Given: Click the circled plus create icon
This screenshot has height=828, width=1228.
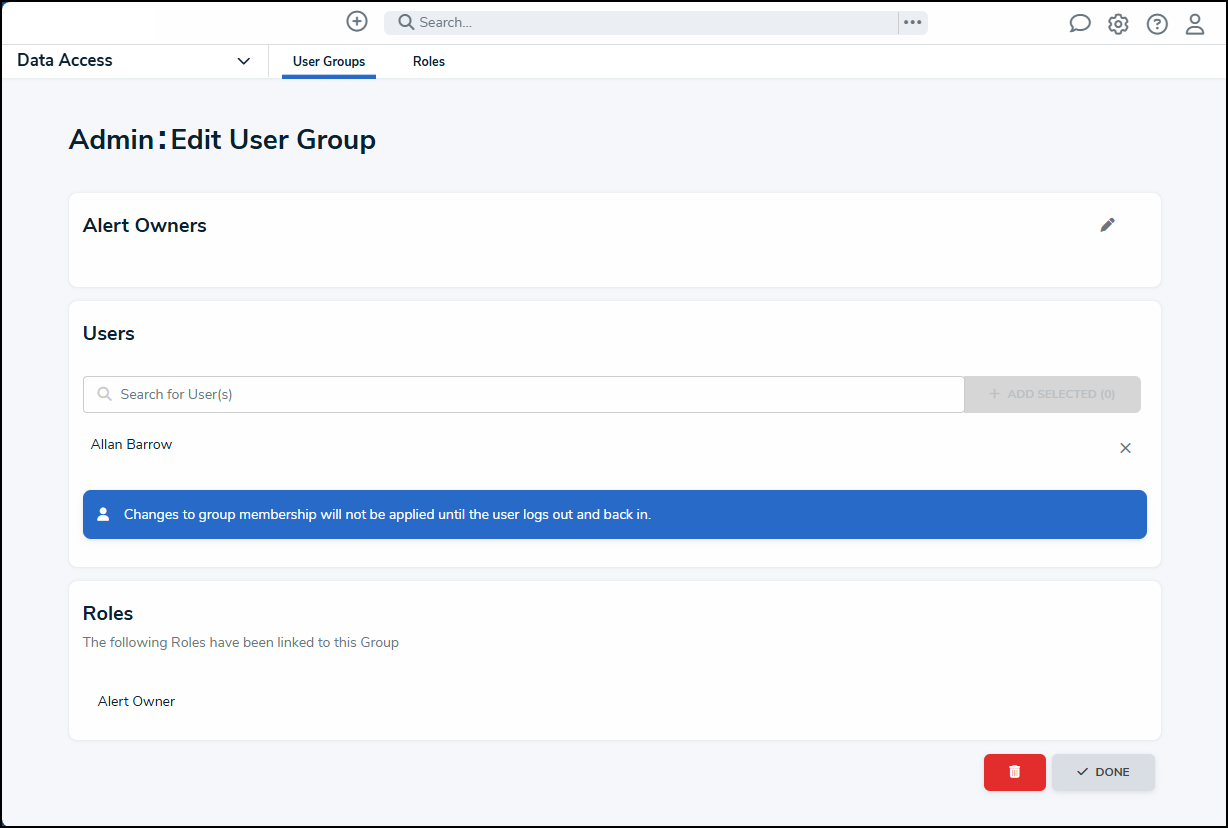Looking at the screenshot, I should pyautogui.click(x=357, y=21).
